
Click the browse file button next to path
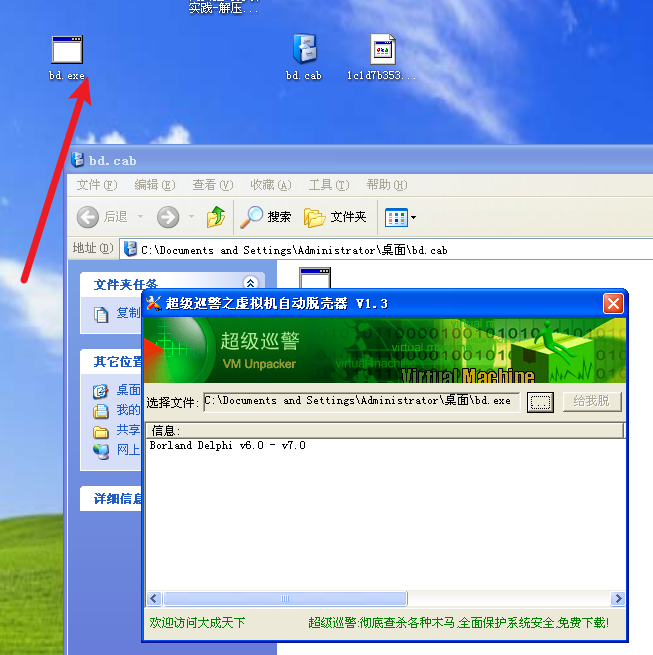[x=540, y=402]
